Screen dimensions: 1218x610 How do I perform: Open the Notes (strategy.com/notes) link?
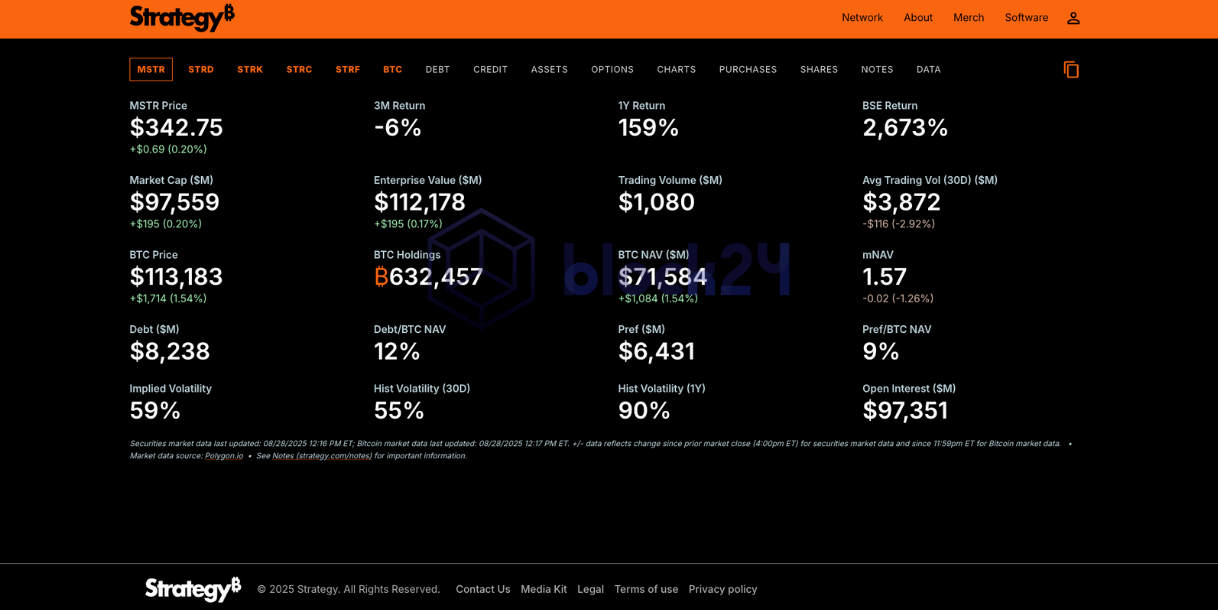click(322, 456)
